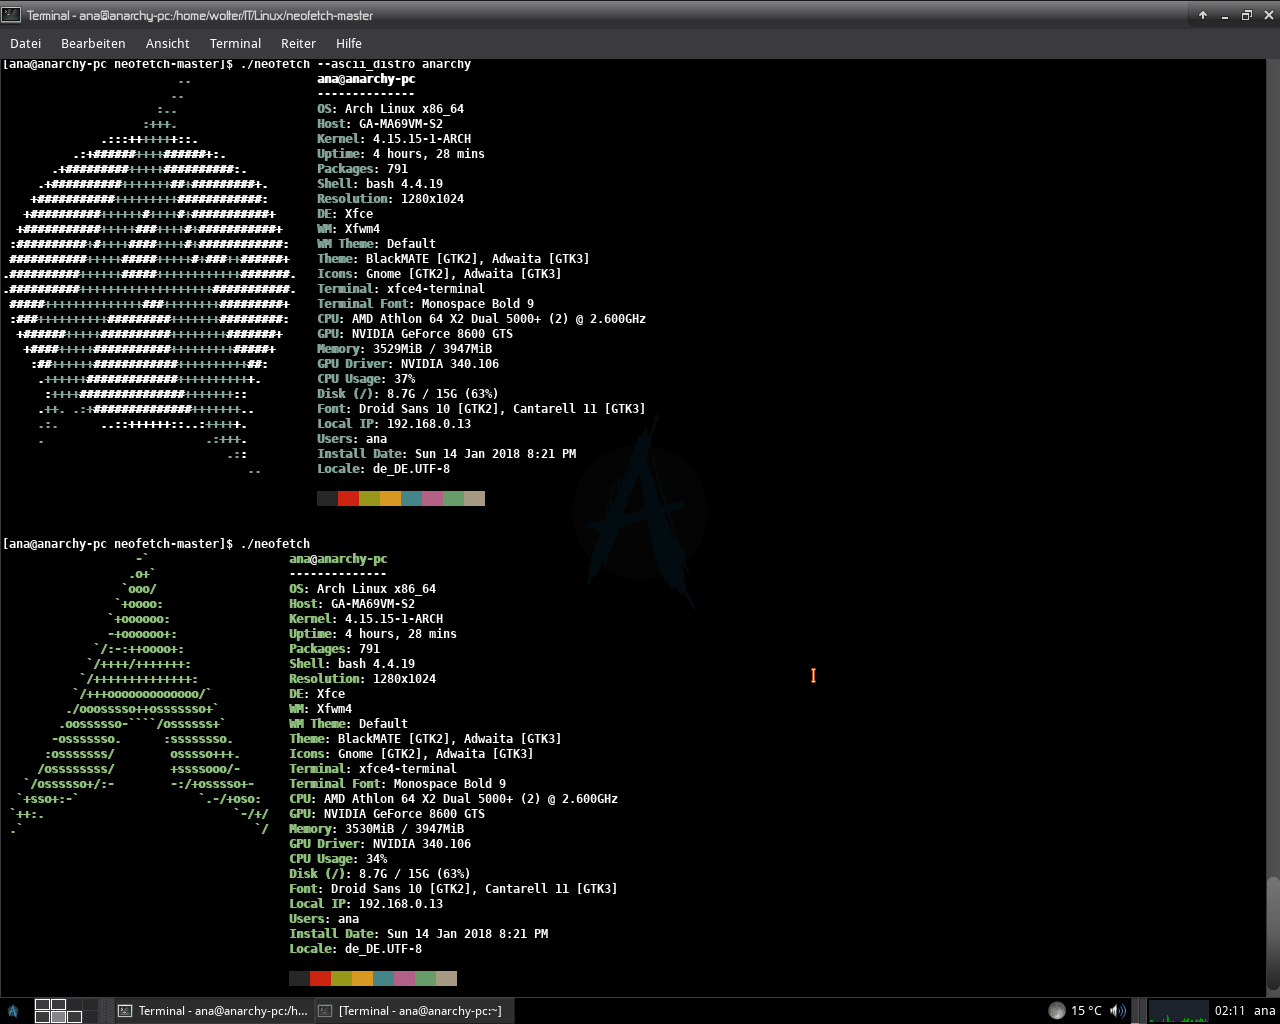Open the CPU load graph monitor in tray
The height and width of the screenshot is (1024, 1280).
[1178, 1010]
